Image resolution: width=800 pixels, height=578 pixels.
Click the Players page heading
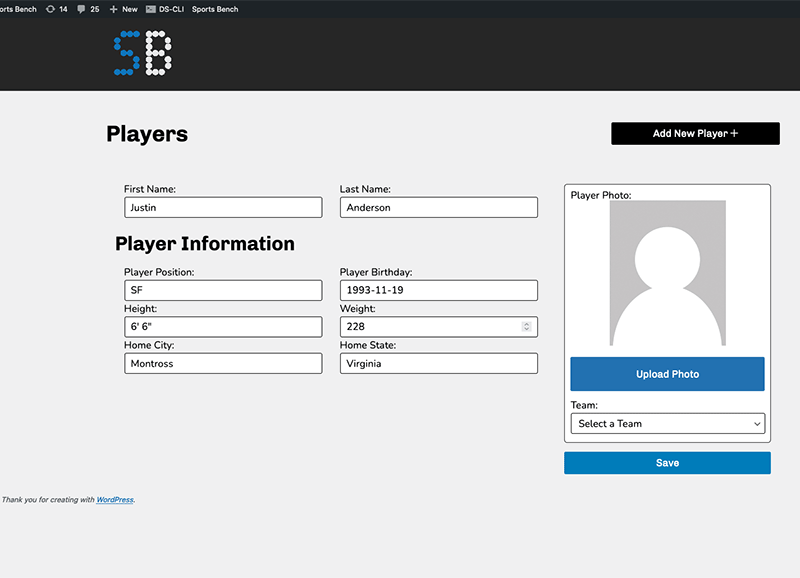click(x=147, y=134)
